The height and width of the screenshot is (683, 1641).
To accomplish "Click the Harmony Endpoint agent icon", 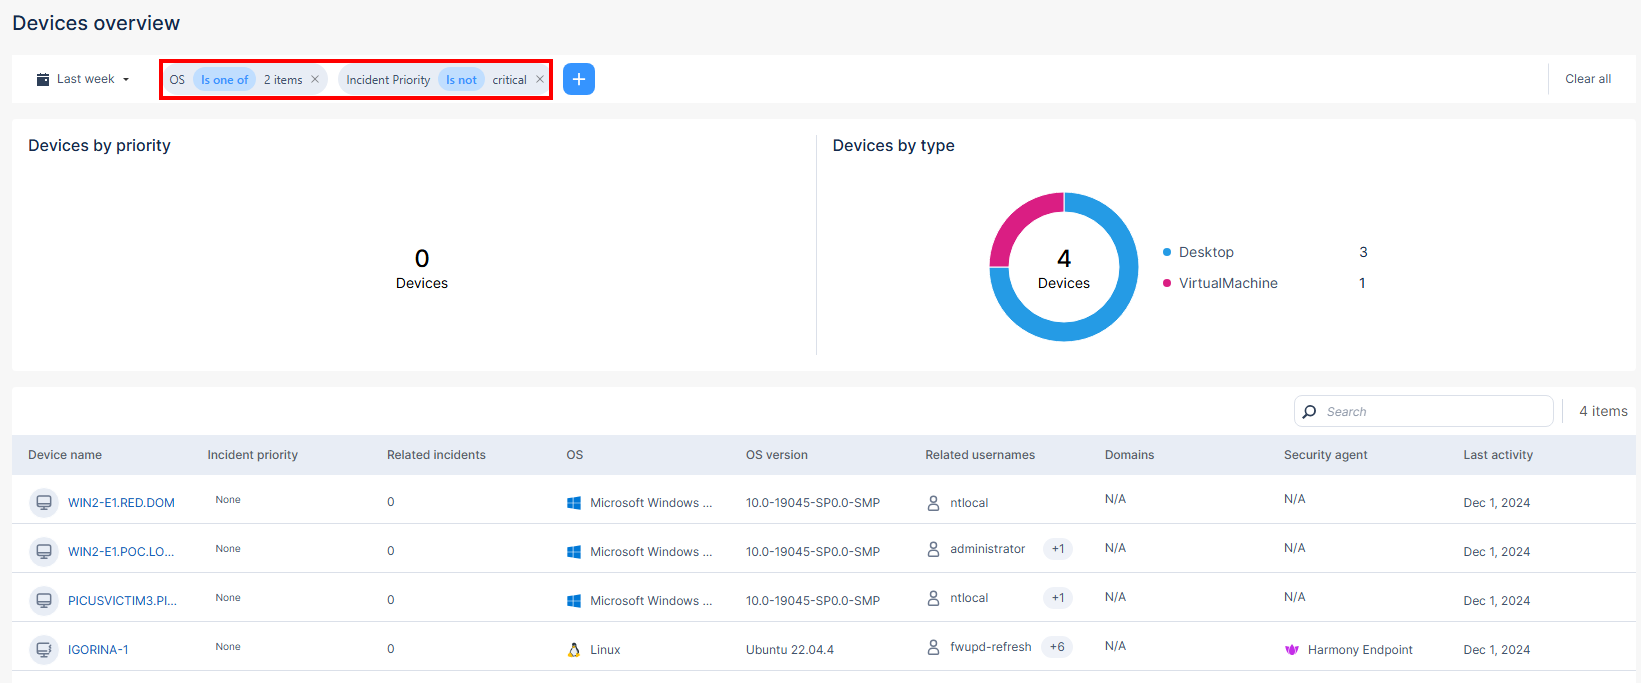I will pyautogui.click(x=1292, y=650).
